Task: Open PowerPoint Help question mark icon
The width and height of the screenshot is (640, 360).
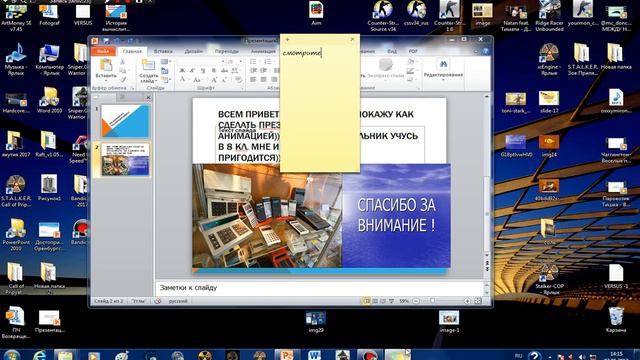Action: click(485, 51)
